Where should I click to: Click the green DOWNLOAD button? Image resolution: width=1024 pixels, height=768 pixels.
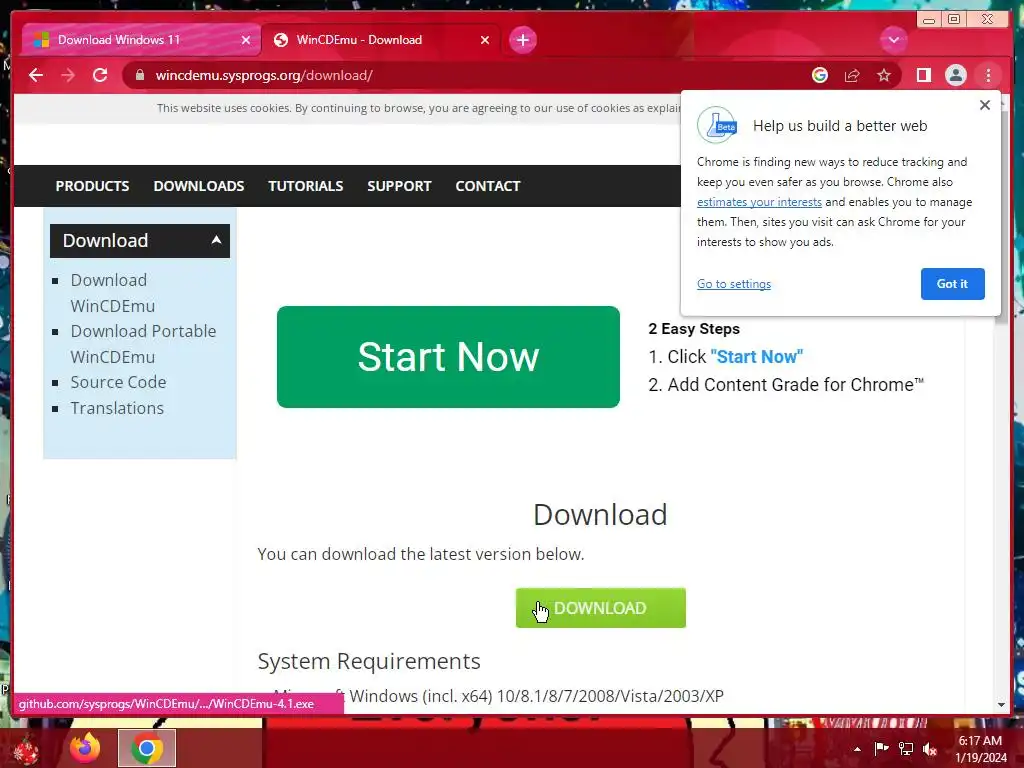[x=601, y=608]
